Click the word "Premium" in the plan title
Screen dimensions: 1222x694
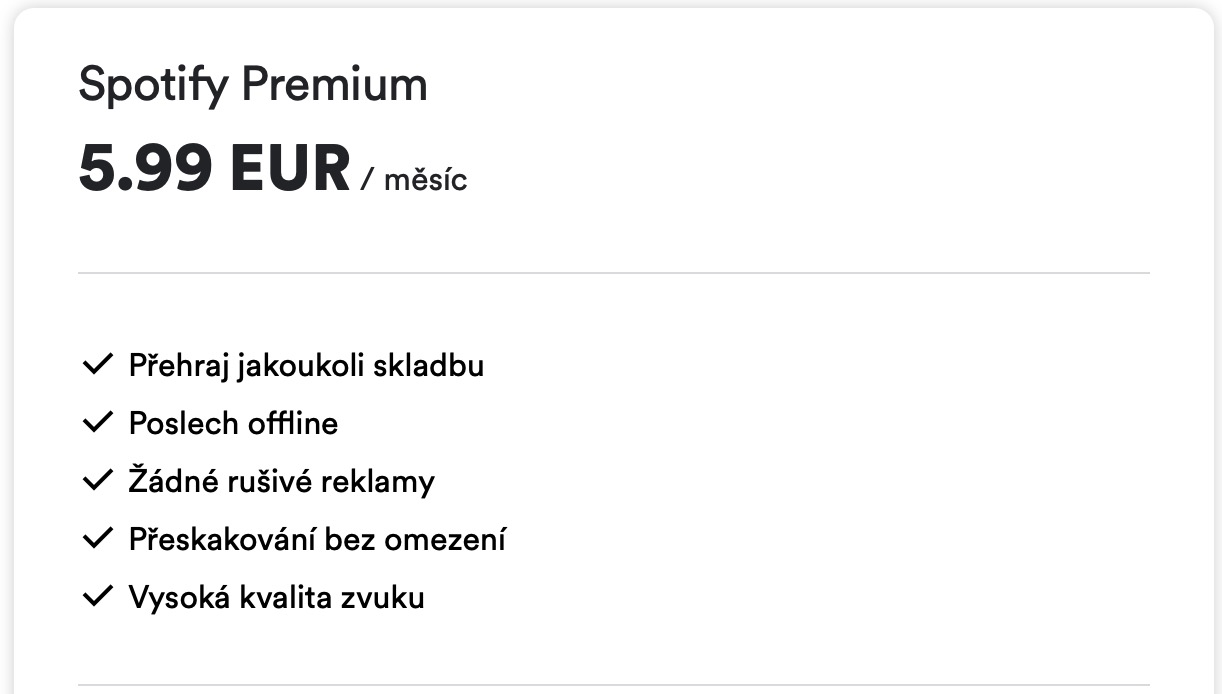click(x=334, y=85)
